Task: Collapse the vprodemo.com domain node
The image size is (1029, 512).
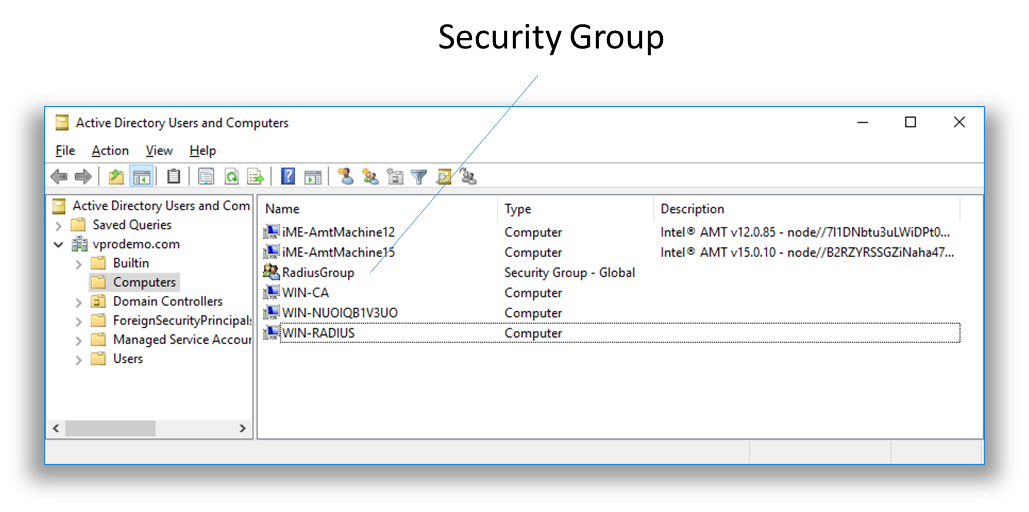Action: 59,244
